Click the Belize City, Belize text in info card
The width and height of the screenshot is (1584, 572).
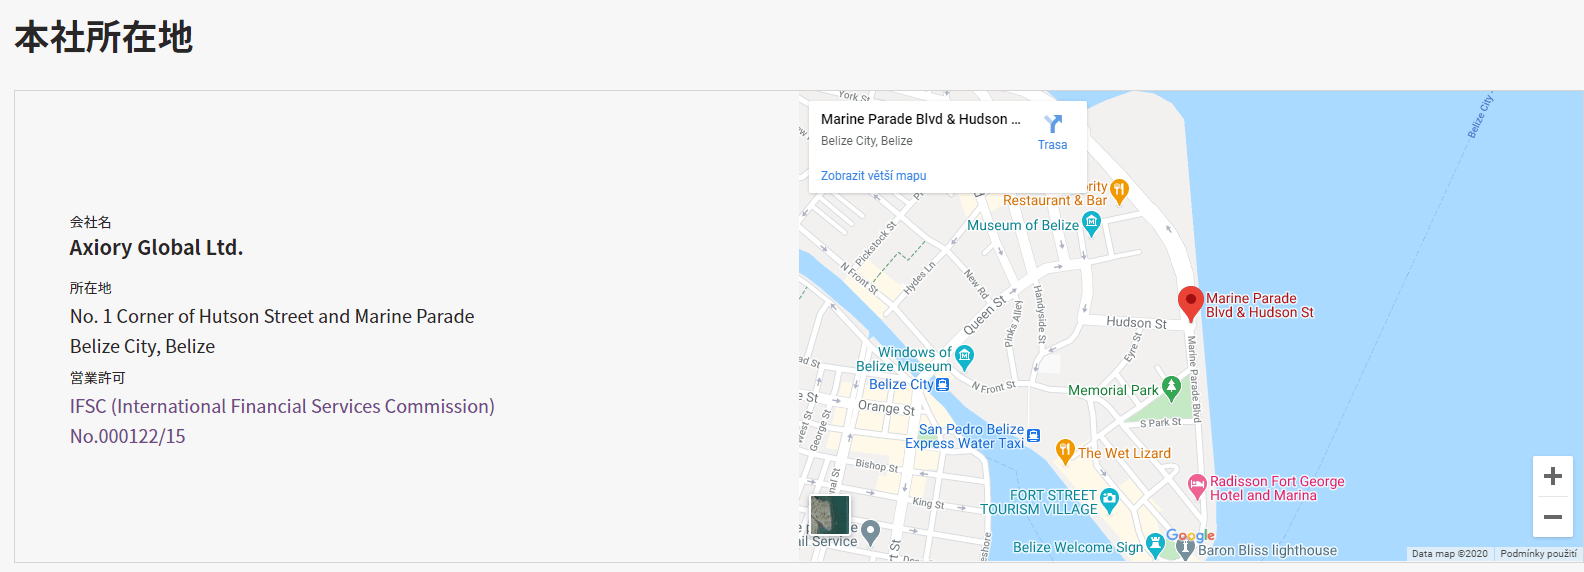pyautogui.click(x=866, y=141)
